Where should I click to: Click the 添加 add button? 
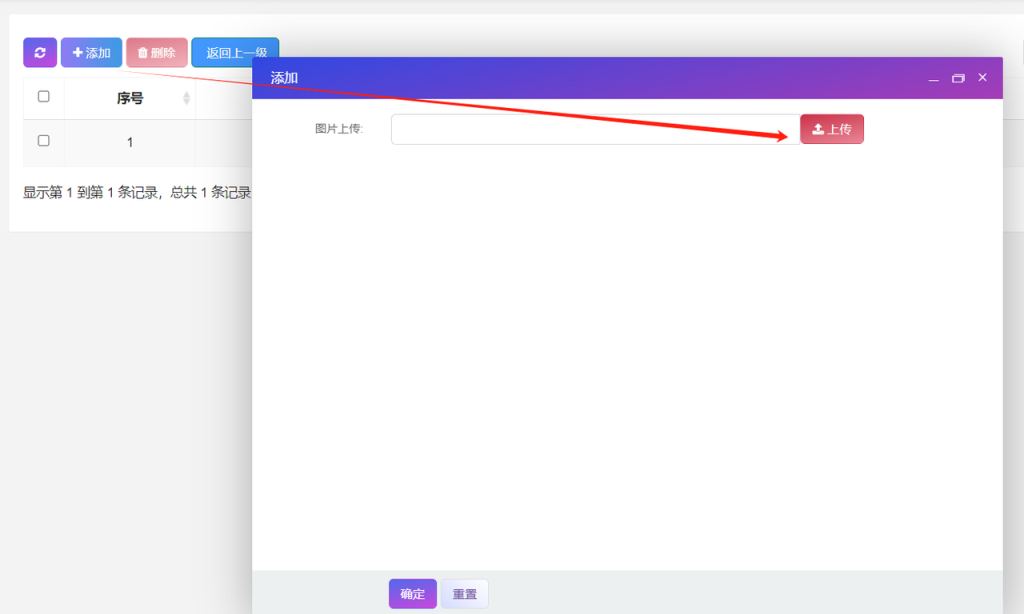click(91, 52)
